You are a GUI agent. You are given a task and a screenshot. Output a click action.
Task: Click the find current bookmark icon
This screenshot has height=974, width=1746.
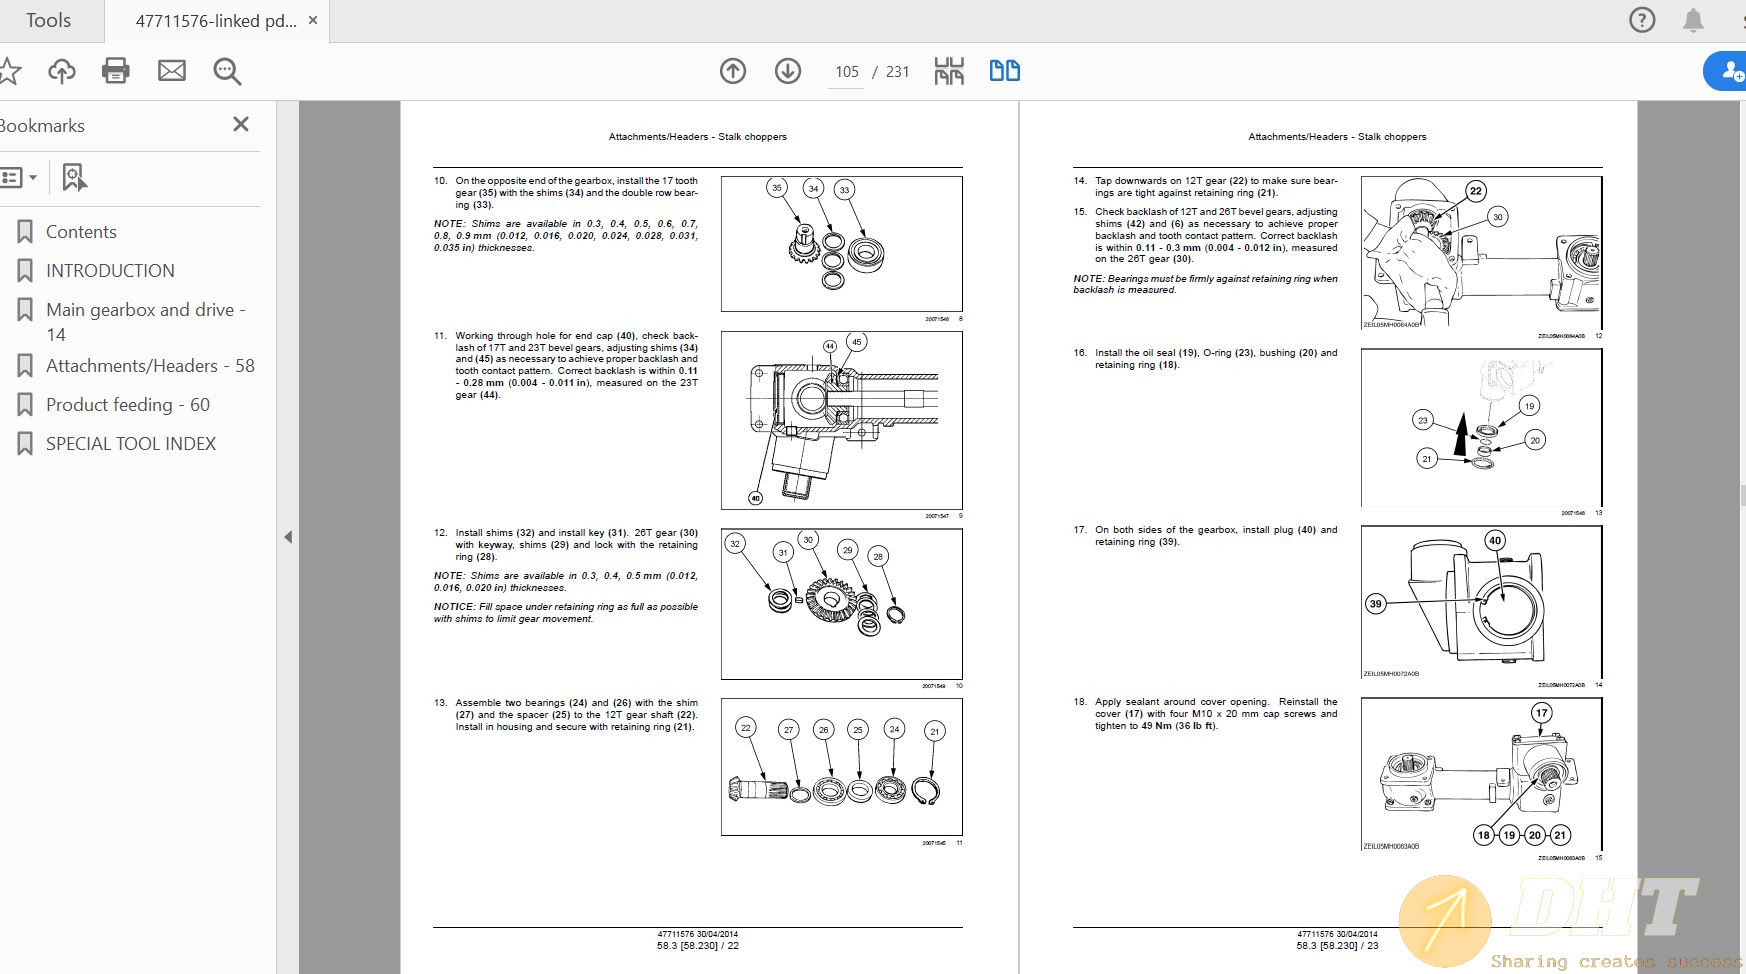pos(74,178)
